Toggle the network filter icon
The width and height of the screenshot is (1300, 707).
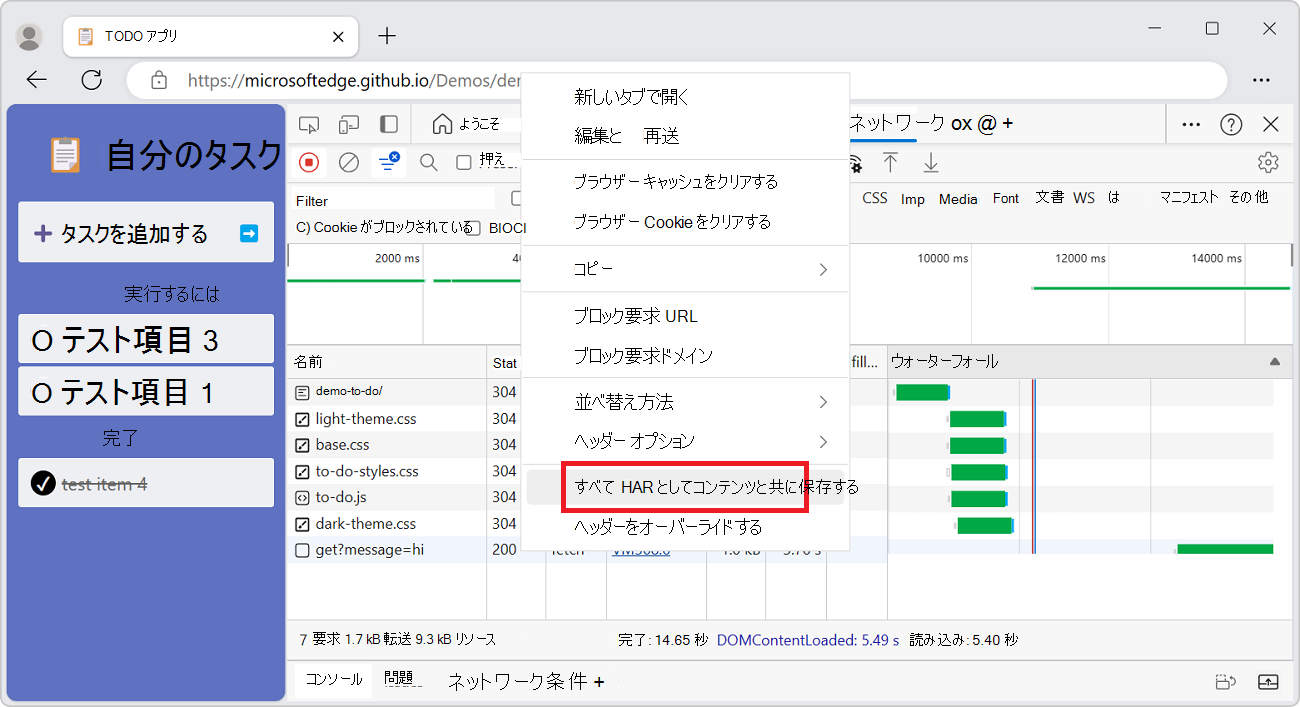[388, 162]
